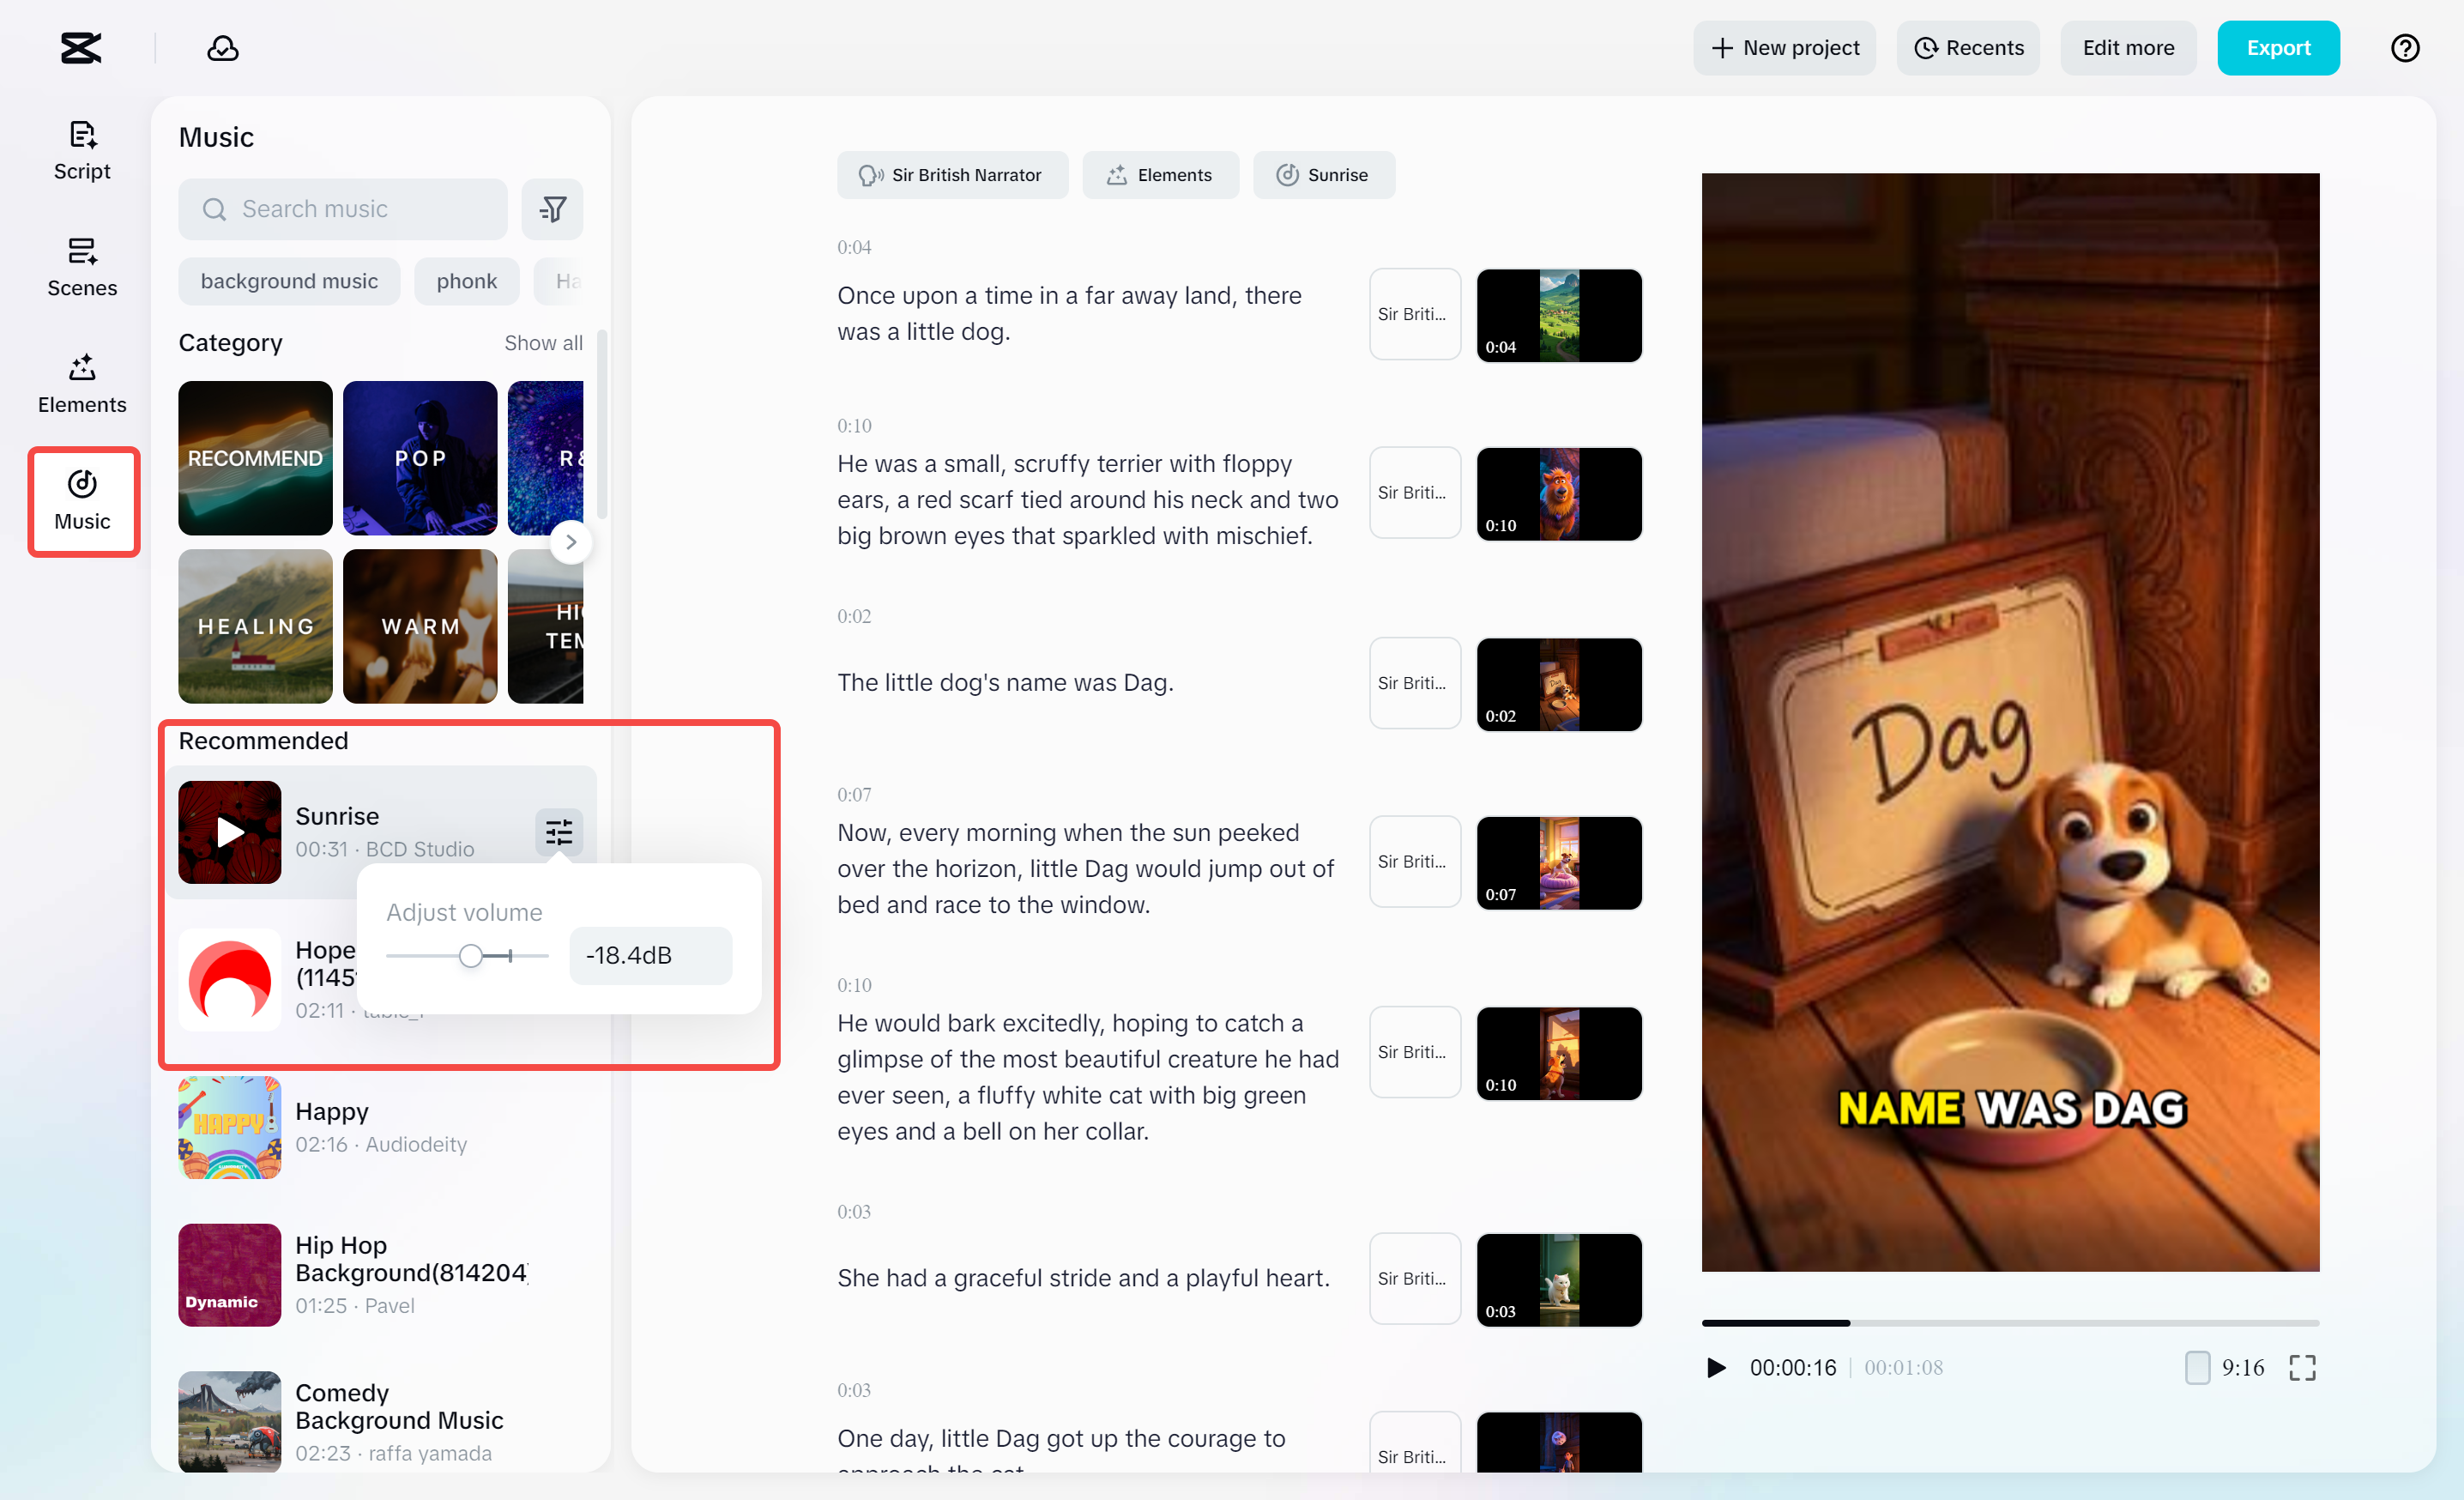2464x1500 pixels.
Task: Click the Export button
Action: click(2277, 48)
